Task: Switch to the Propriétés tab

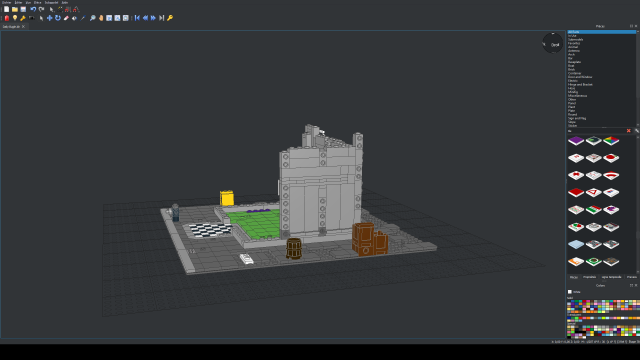Action: (x=589, y=277)
